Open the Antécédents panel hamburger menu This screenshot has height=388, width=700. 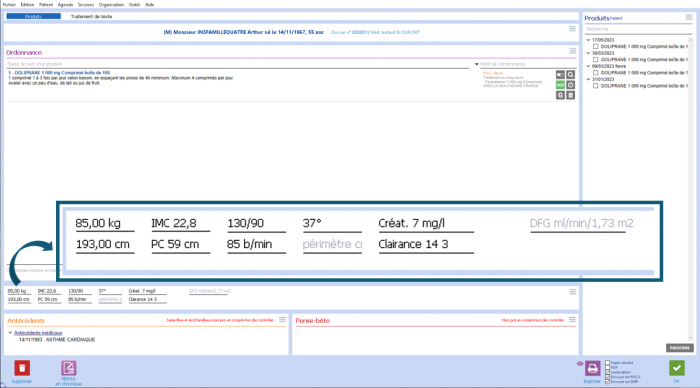tap(282, 319)
